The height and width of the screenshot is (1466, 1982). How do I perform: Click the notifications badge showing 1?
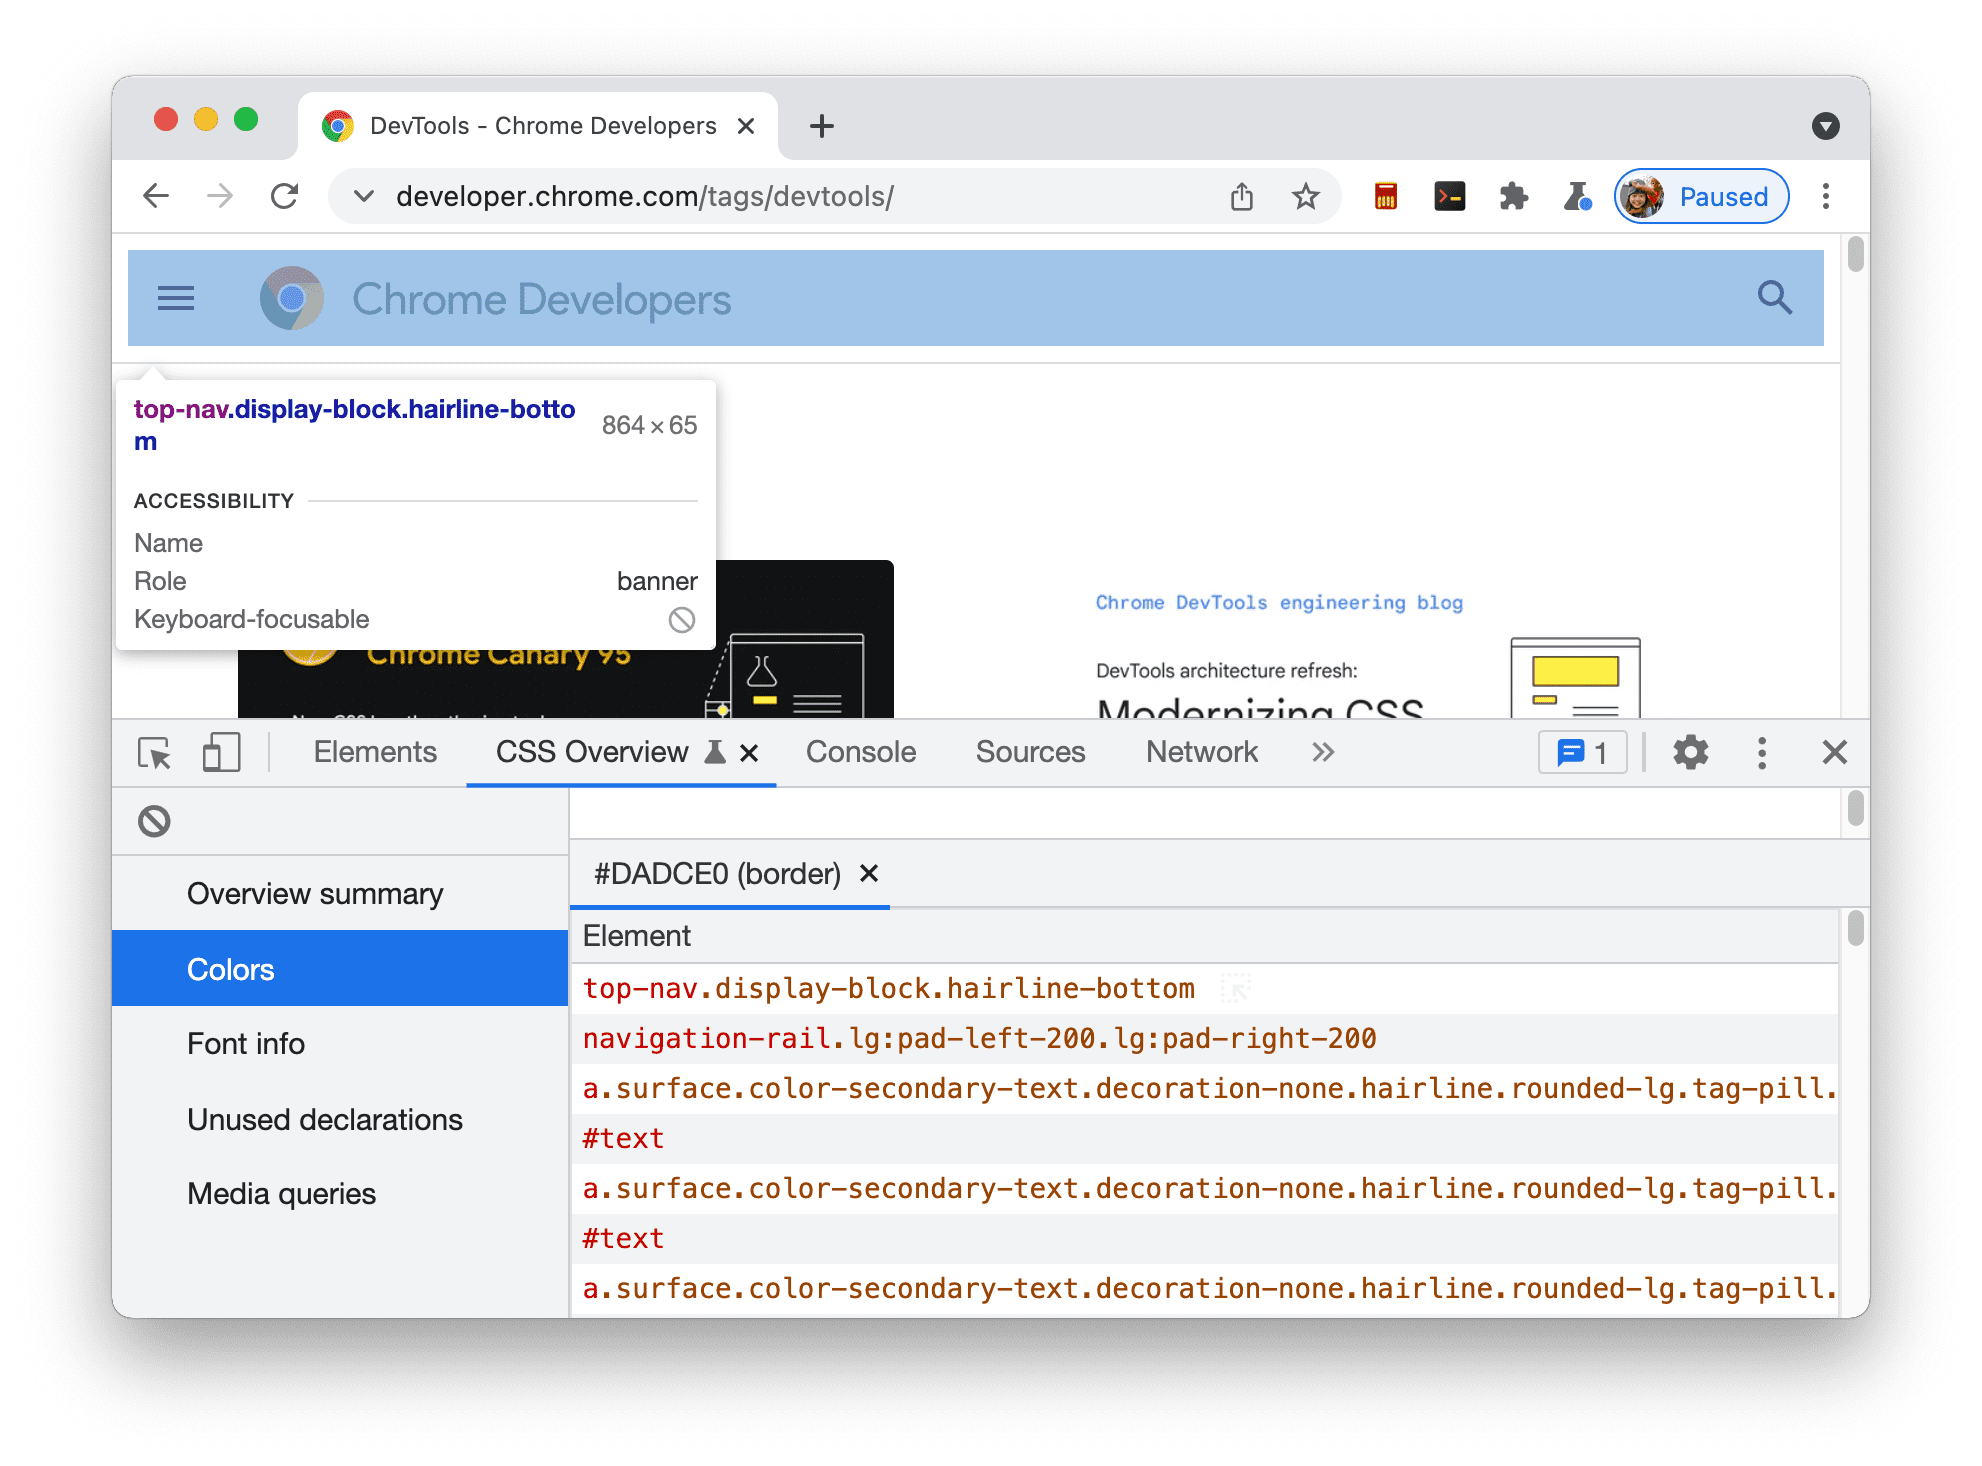pos(1583,753)
